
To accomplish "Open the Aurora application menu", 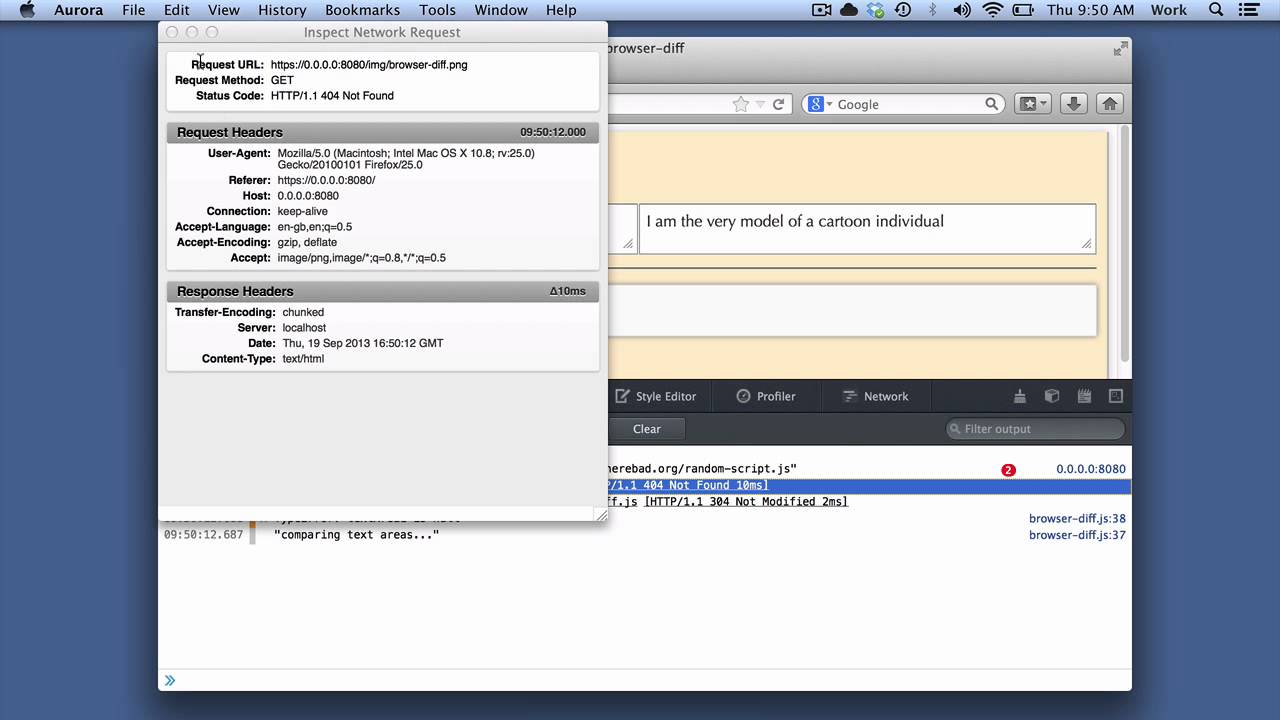I will pos(78,10).
